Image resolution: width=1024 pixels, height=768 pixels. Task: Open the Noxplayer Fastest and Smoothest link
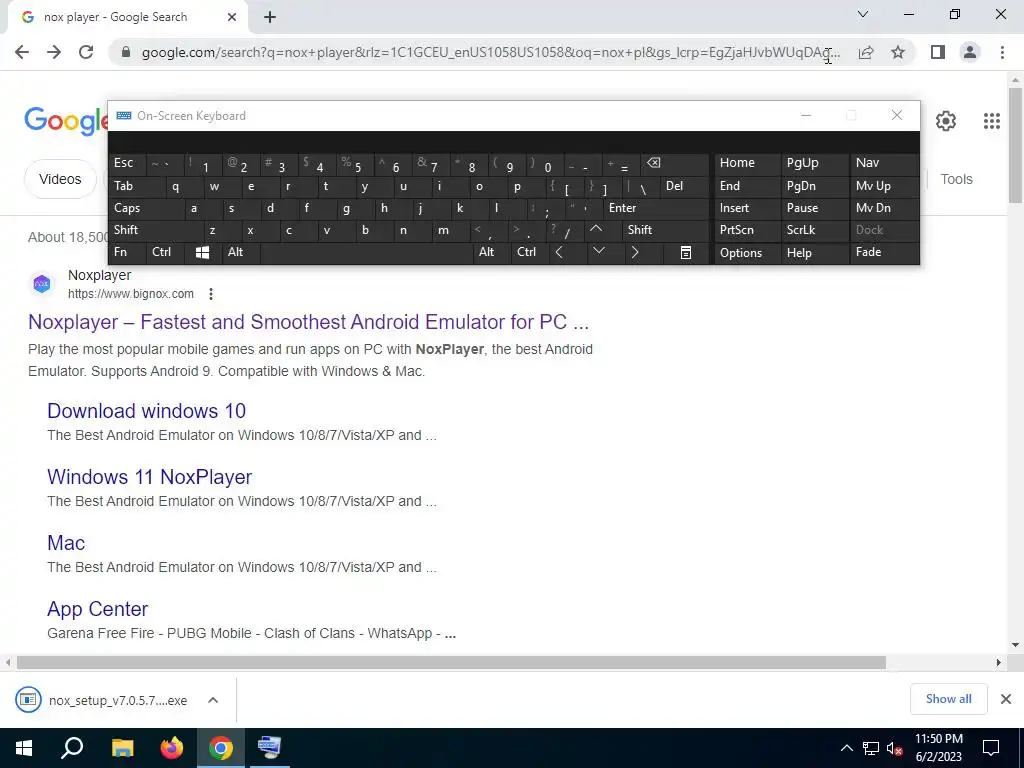click(x=308, y=322)
